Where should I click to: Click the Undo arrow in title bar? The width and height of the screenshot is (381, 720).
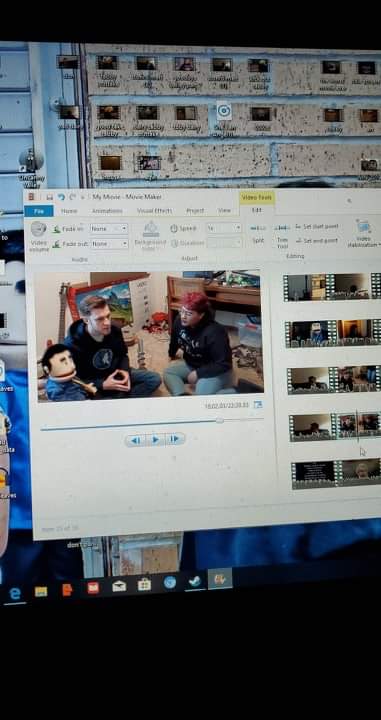point(61,197)
